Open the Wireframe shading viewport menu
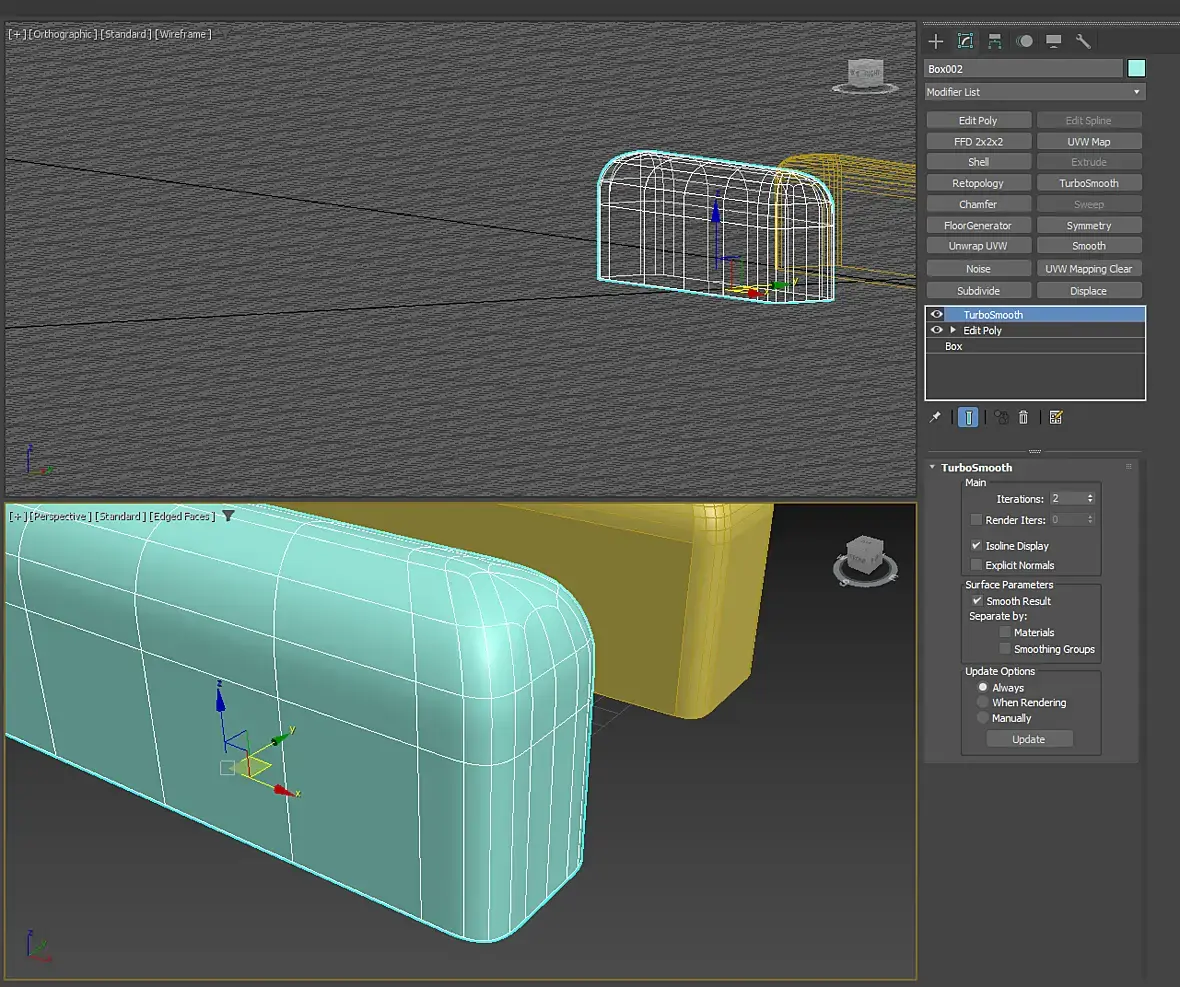This screenshot has height=987, width=1180. [183, 34]
